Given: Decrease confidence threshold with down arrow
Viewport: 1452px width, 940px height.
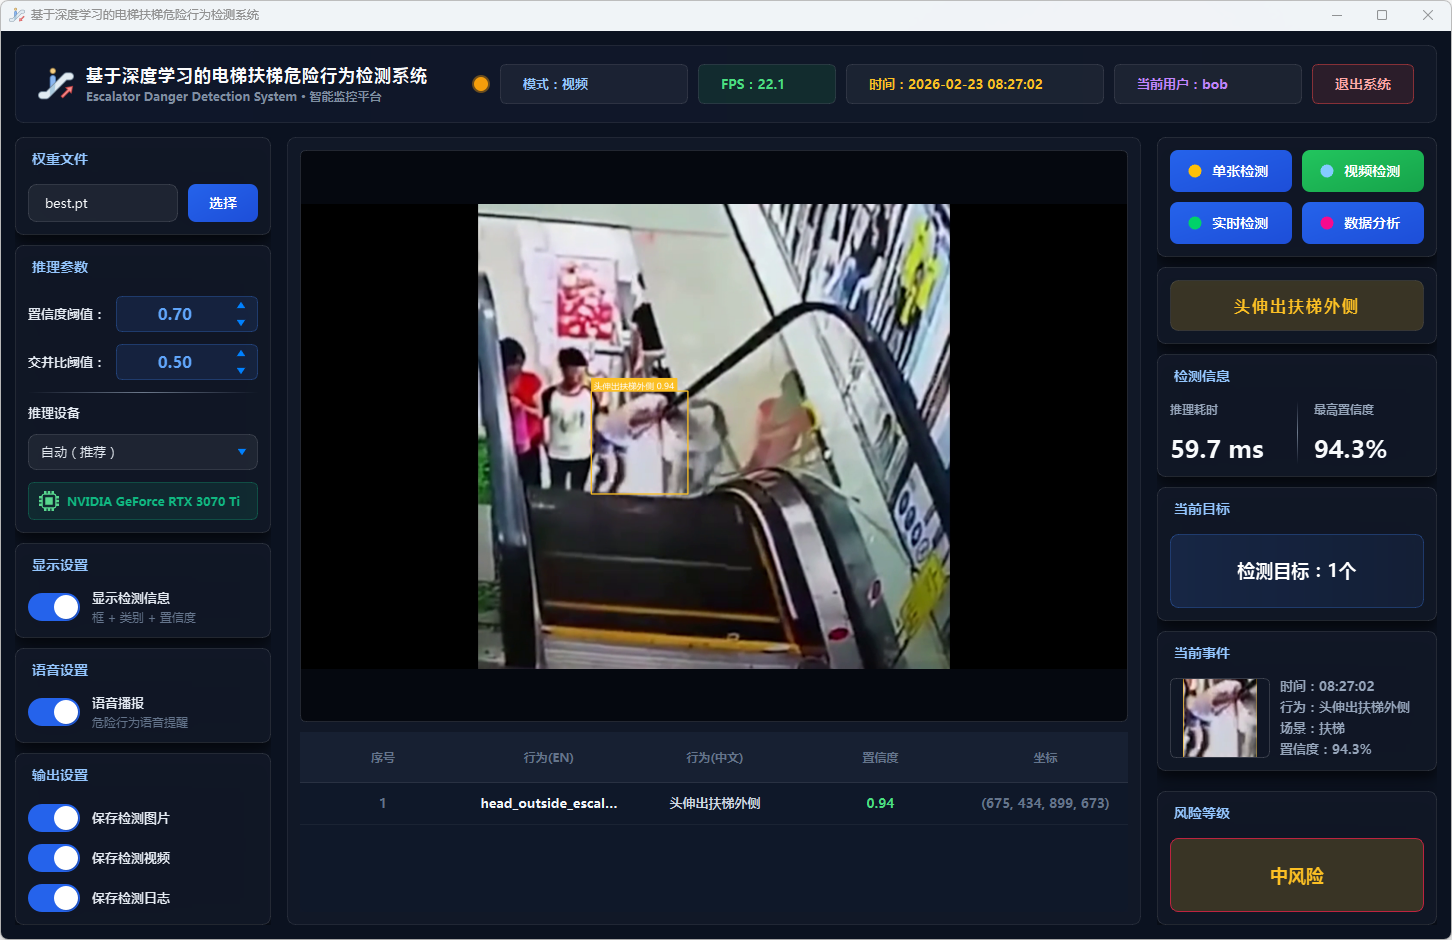Looking at the screenshot, I should [241, 322].
